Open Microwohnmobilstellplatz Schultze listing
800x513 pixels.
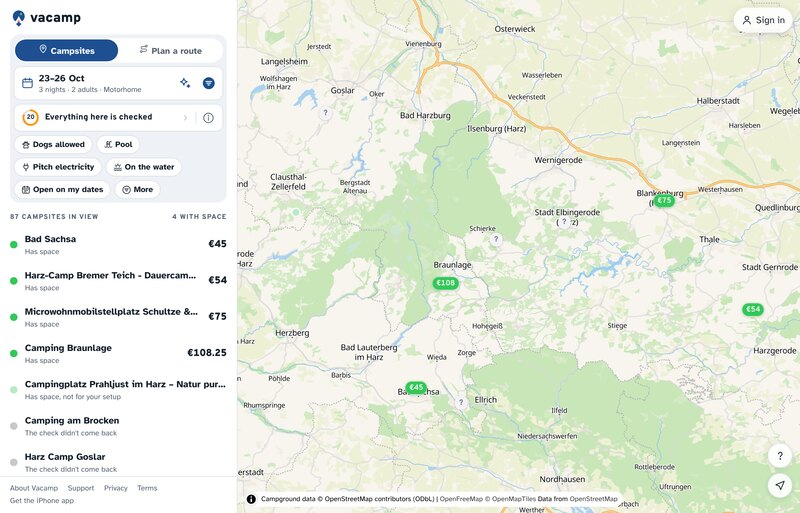118,316
